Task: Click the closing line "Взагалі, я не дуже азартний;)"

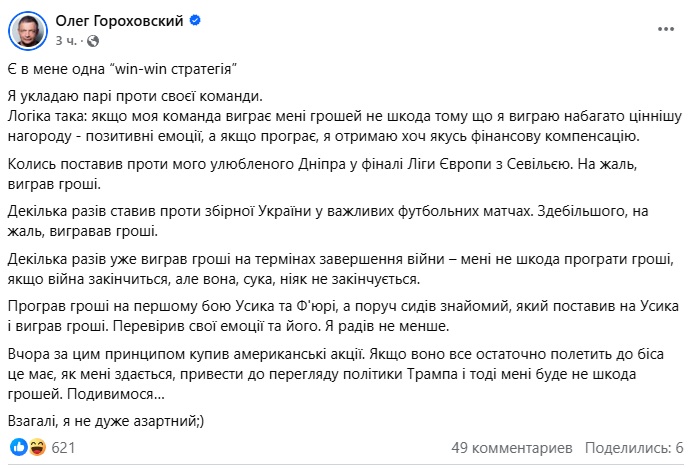Action: [x=106, y=421]
